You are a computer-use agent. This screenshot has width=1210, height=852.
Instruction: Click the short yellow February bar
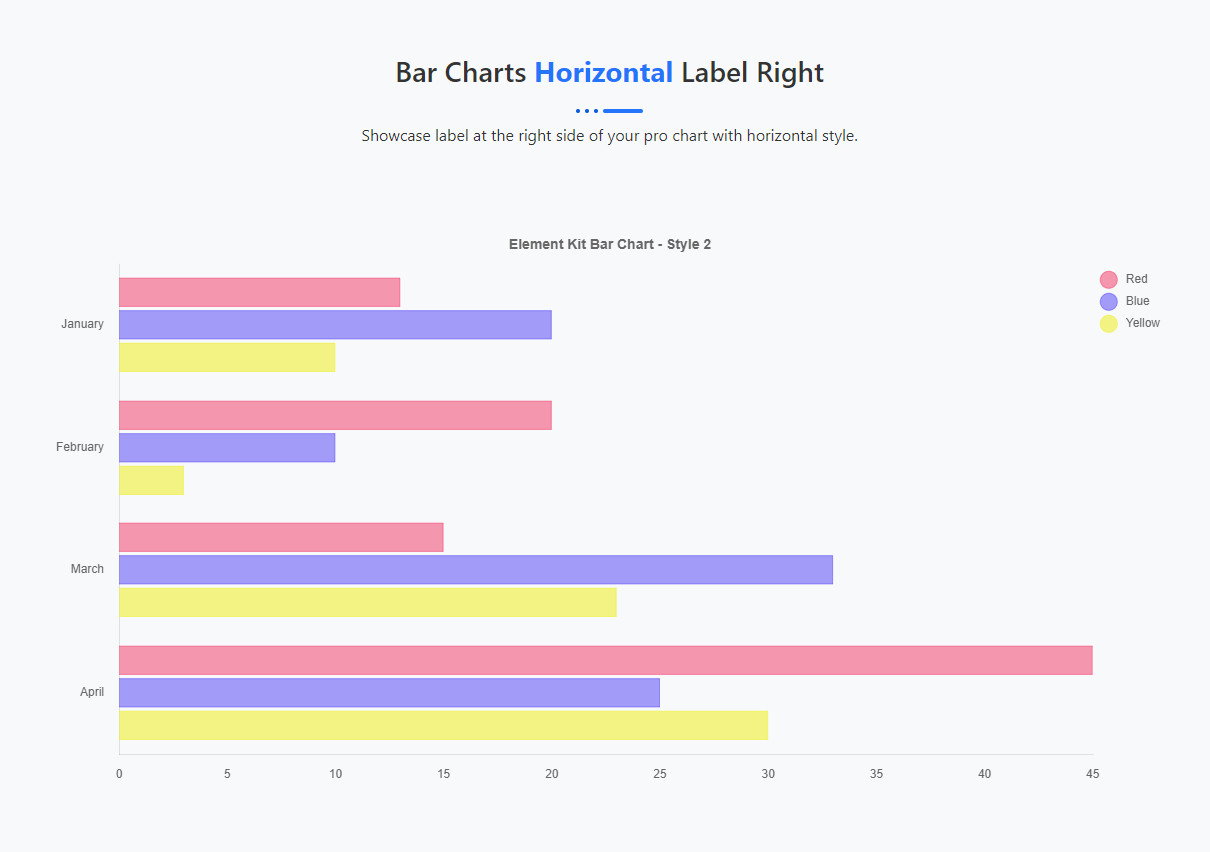coord(151,480)
